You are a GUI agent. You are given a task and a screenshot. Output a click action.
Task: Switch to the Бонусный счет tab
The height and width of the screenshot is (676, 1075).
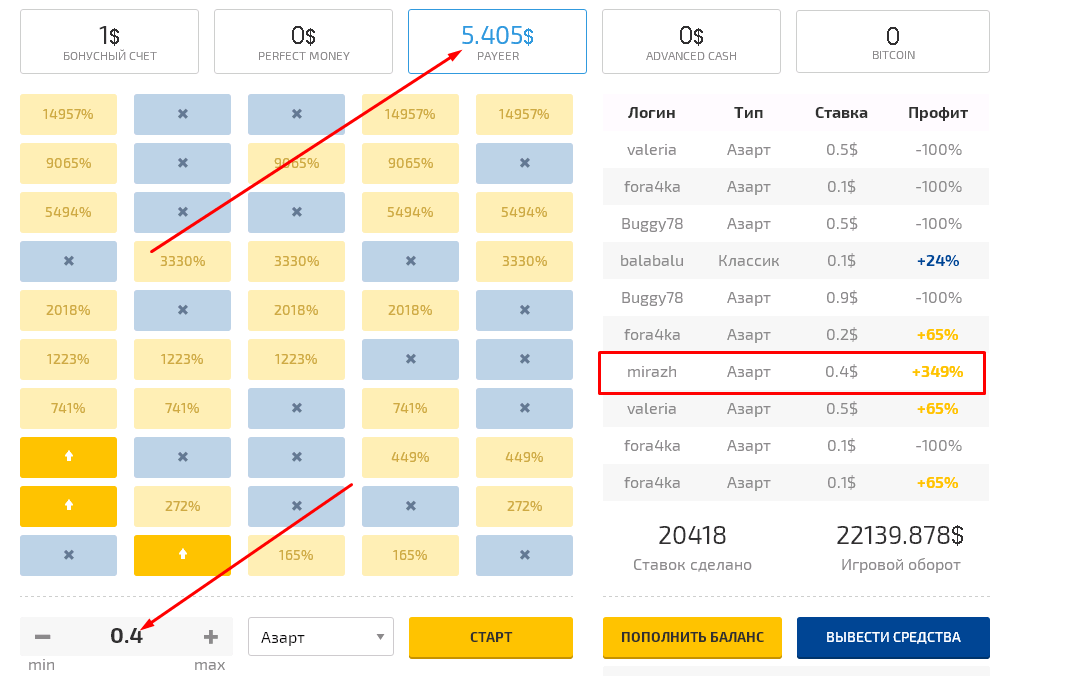tap(109, 41)
